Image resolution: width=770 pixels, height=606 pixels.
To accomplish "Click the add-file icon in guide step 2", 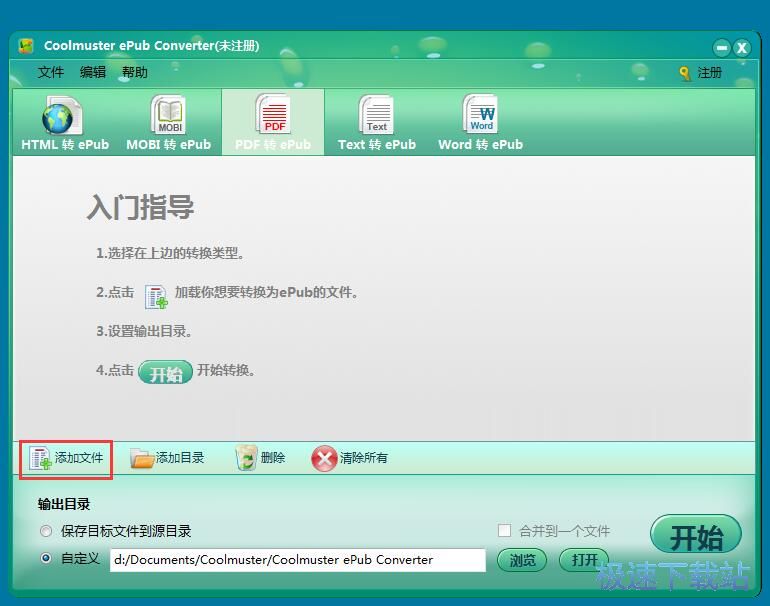I will 156,297.
